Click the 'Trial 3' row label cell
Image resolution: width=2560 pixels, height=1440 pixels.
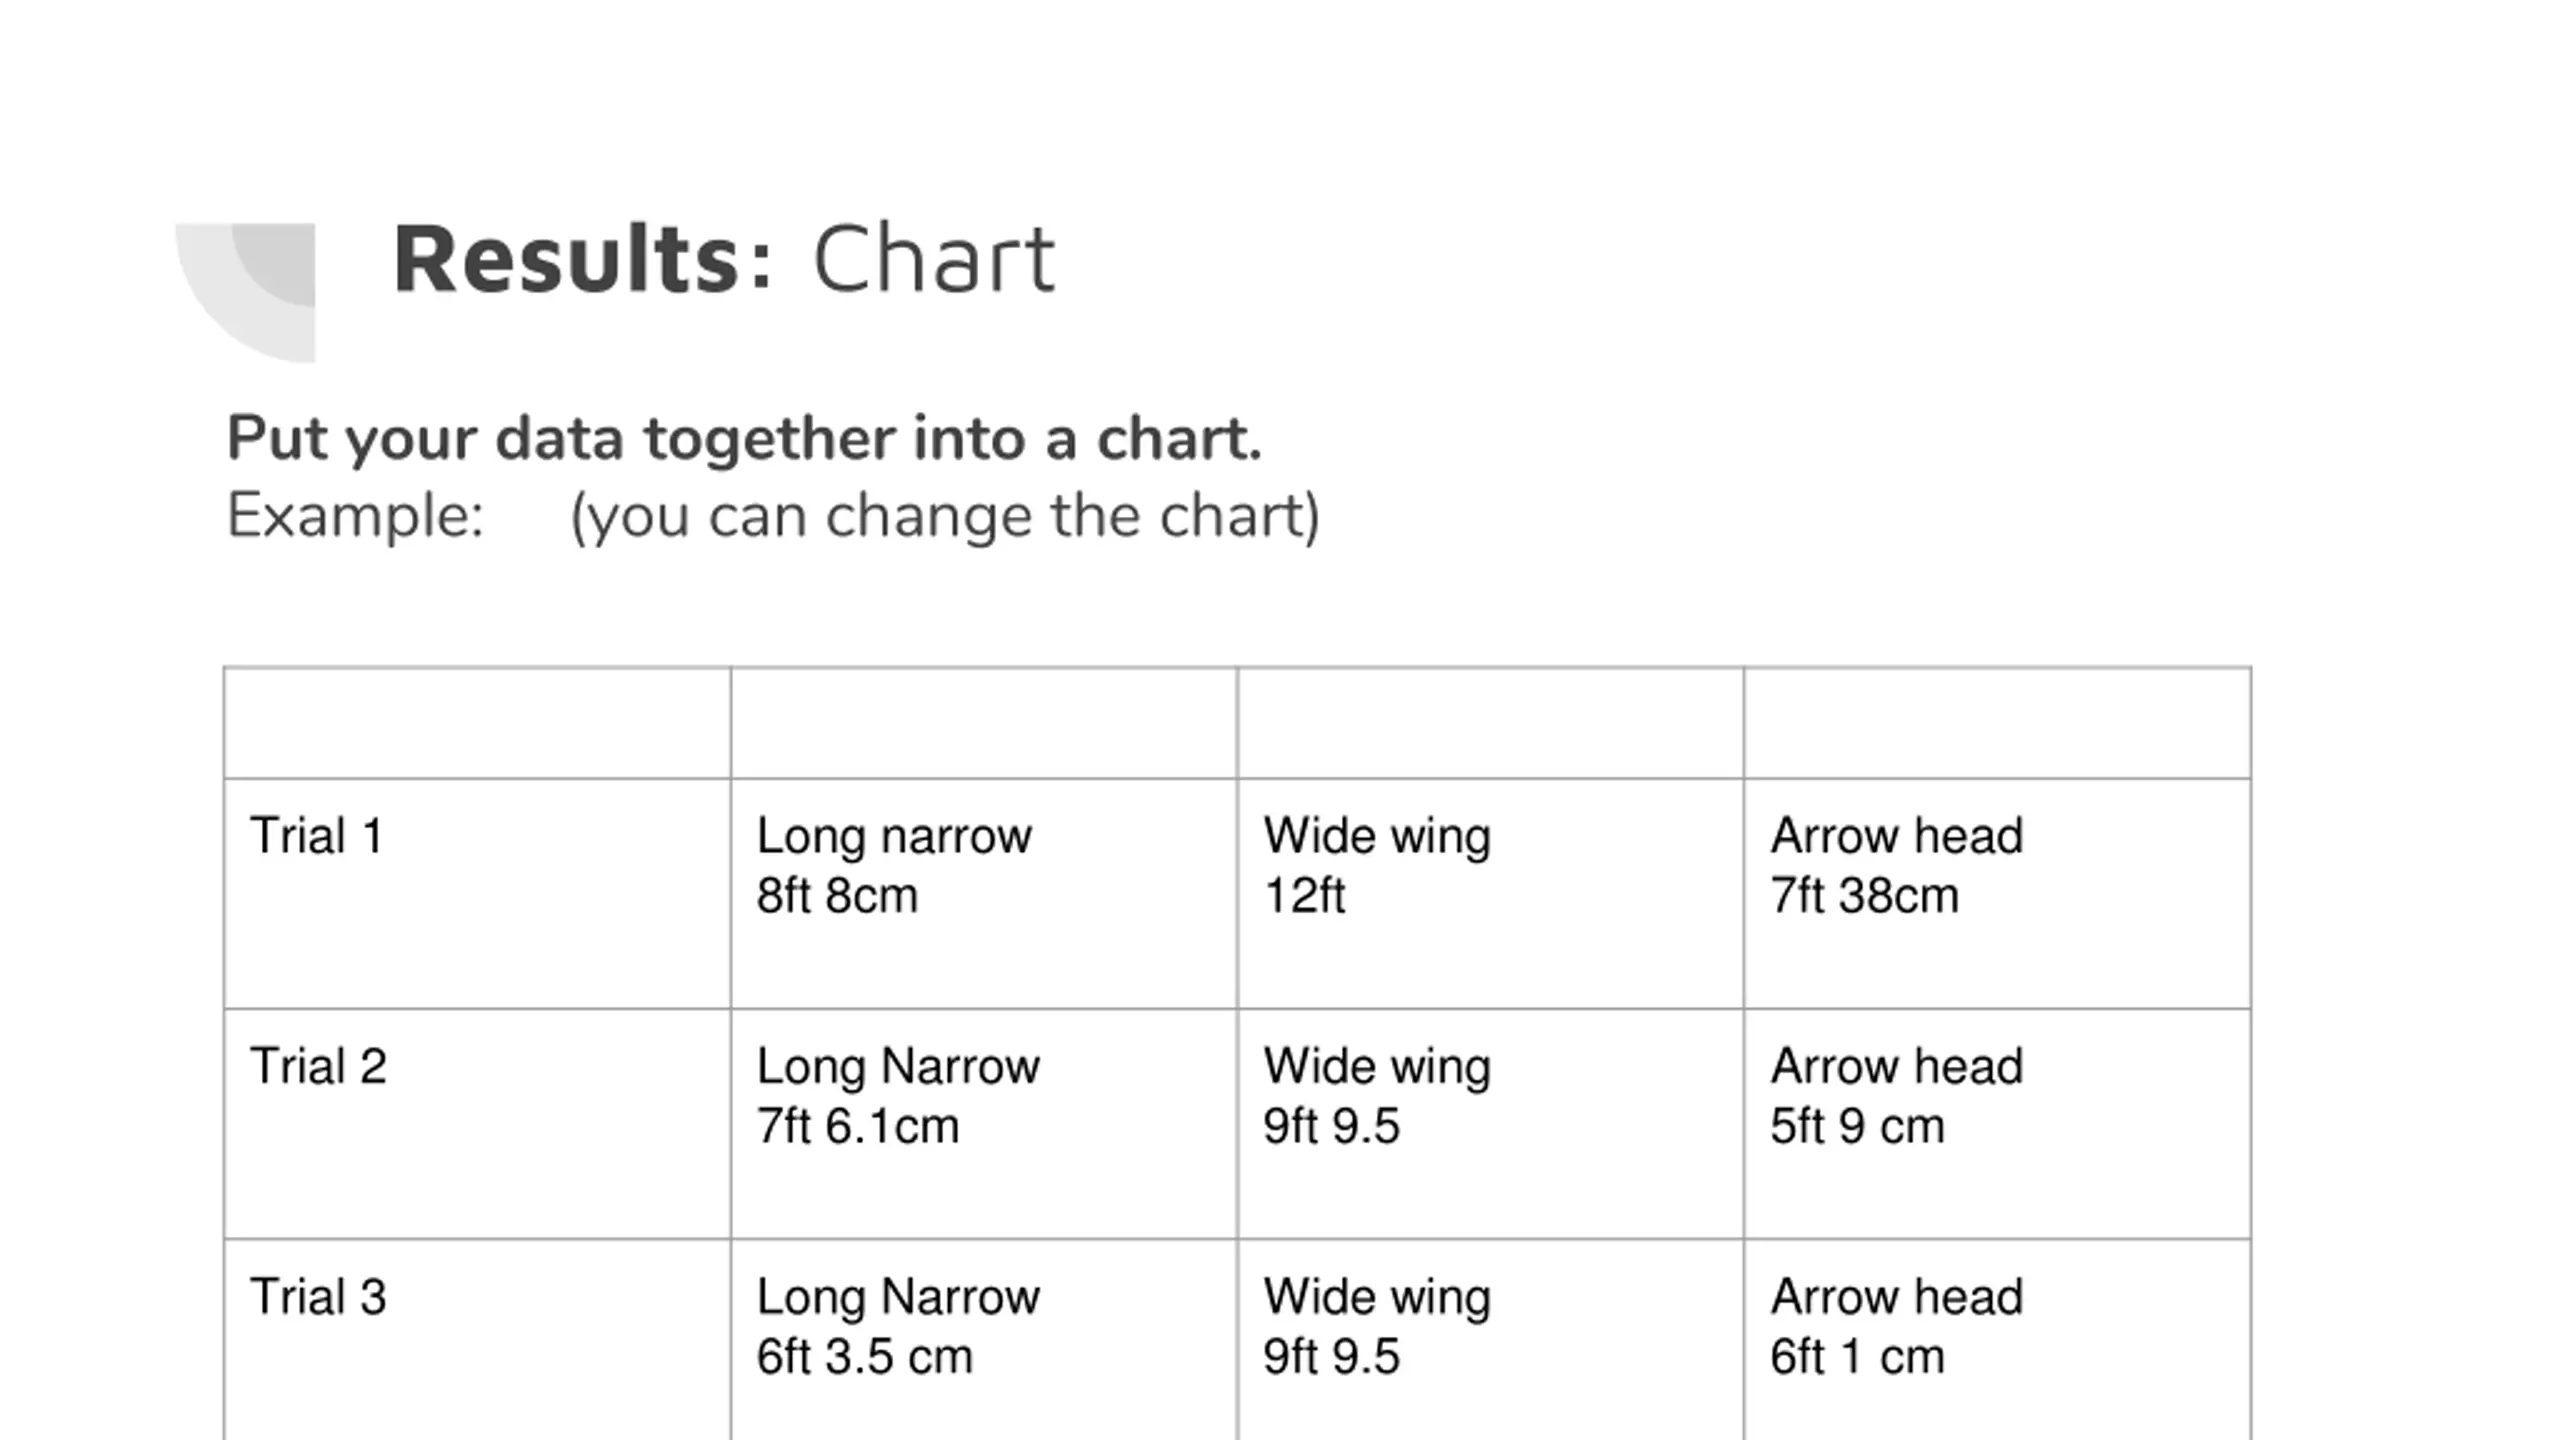(477, 1340)
